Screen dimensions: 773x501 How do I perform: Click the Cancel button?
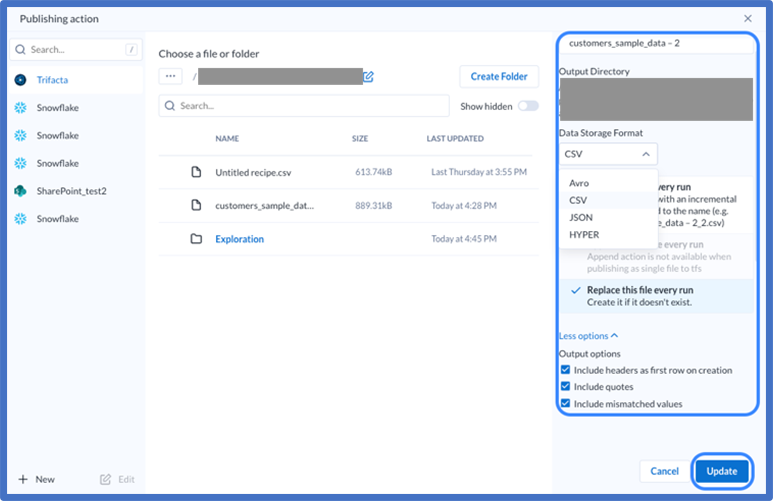664,471
